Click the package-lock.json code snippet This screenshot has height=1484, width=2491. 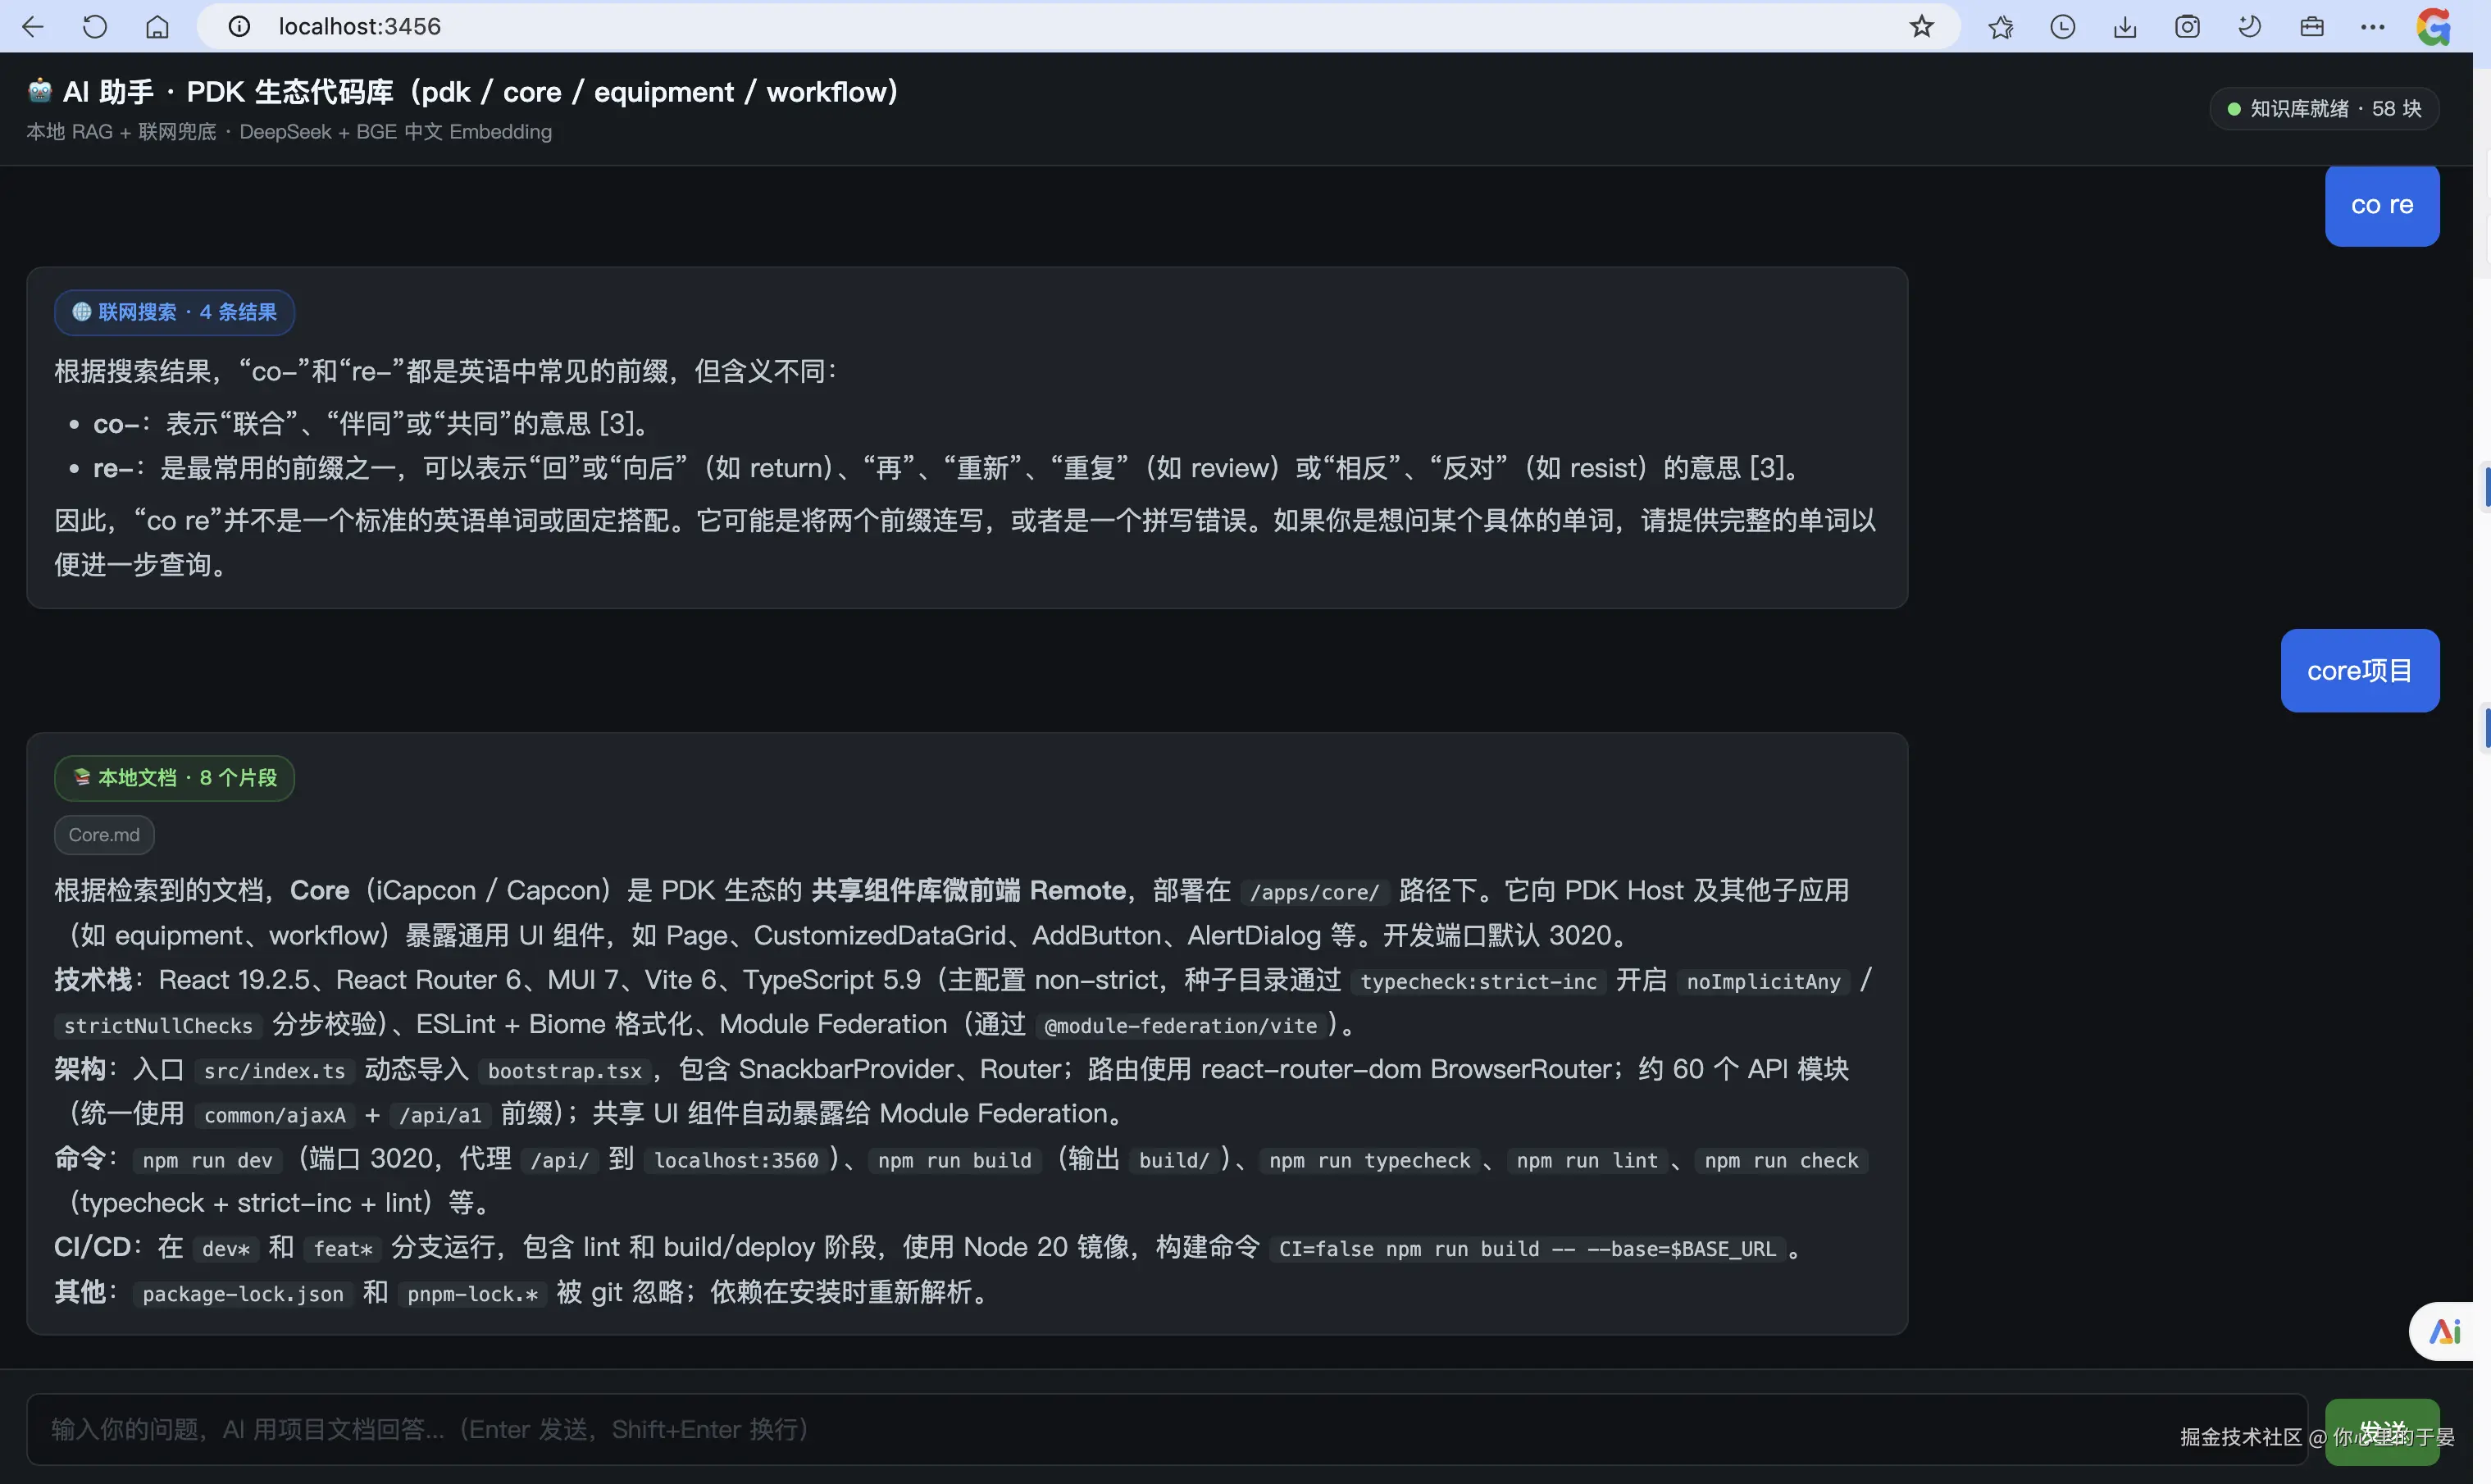pos(243,1294)
